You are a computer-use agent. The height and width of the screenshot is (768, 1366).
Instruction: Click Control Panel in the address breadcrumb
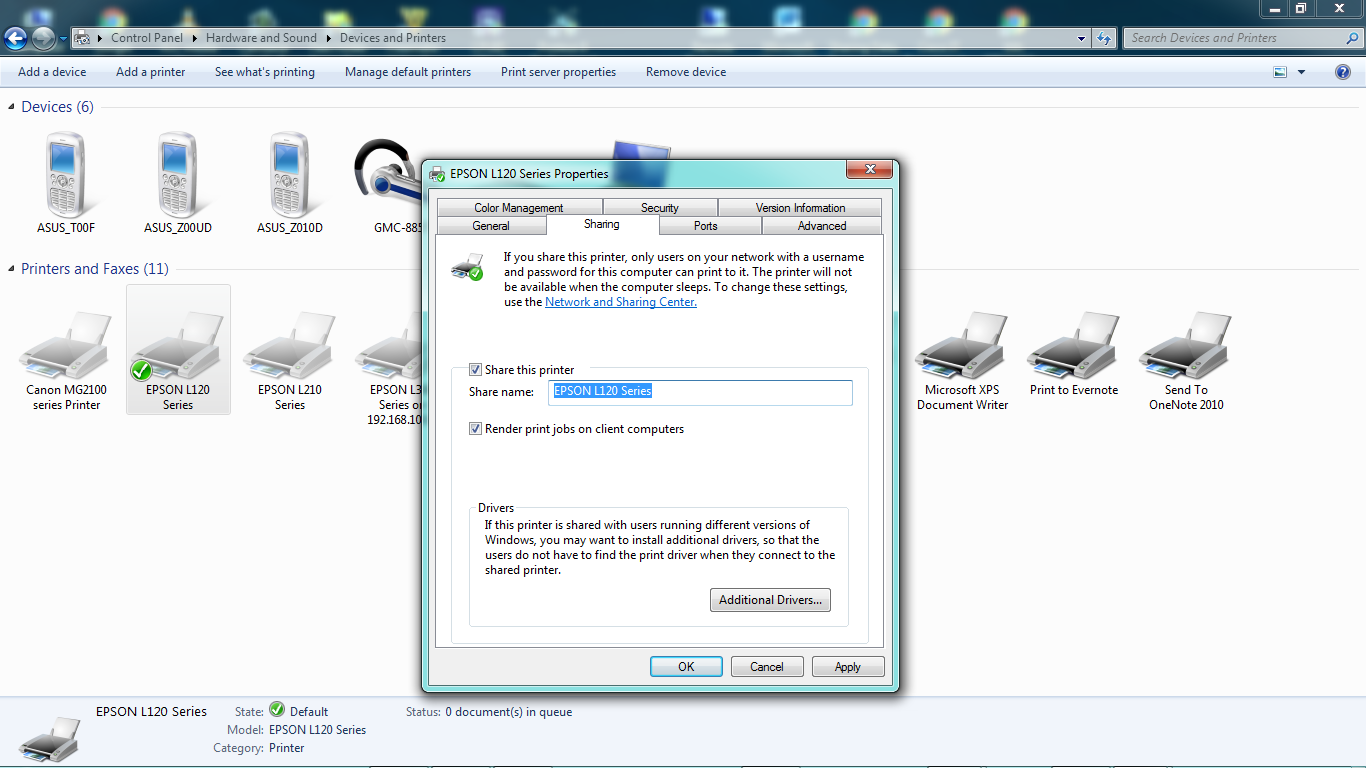click(147, 38)
